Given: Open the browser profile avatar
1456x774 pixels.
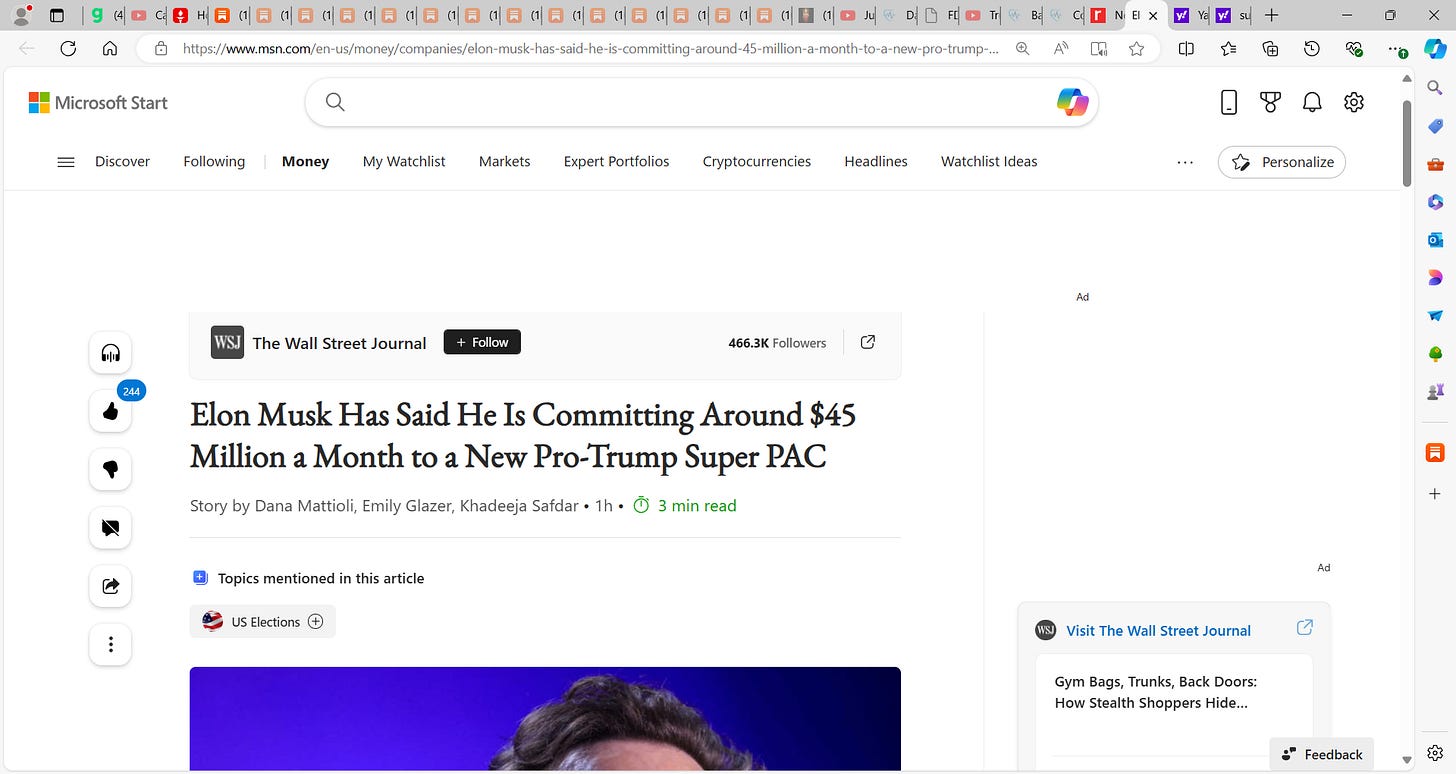Looking at the screenshot, I should (x=21, y=15).
